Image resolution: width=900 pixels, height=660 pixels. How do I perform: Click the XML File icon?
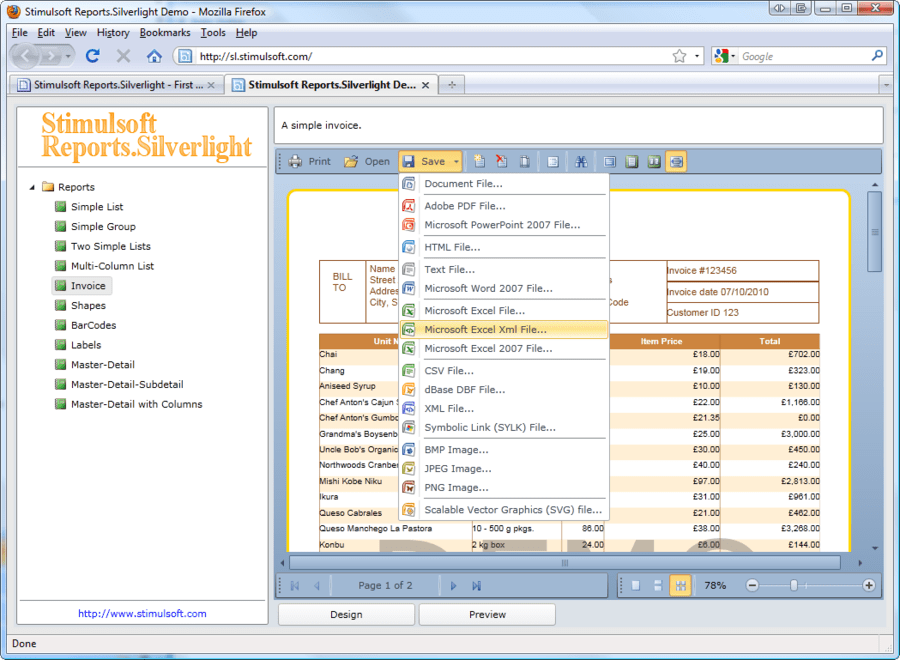408,409
